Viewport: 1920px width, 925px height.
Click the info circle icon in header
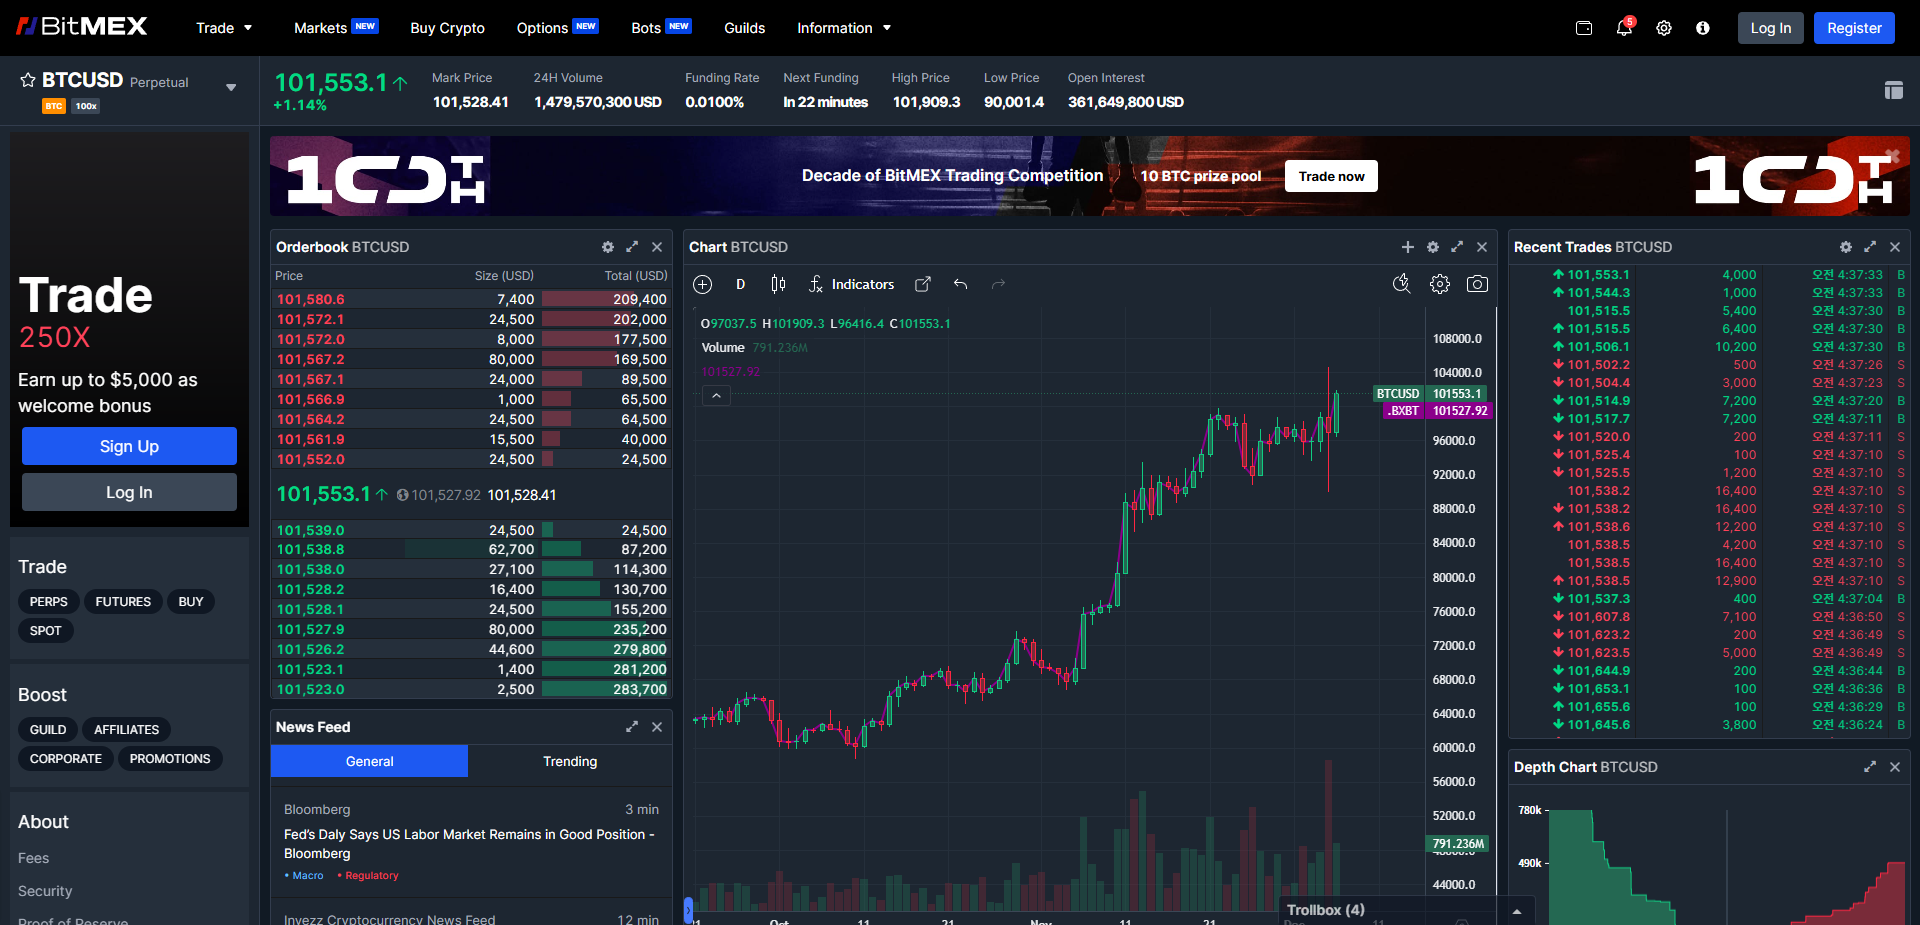[x=1703, y=28]
